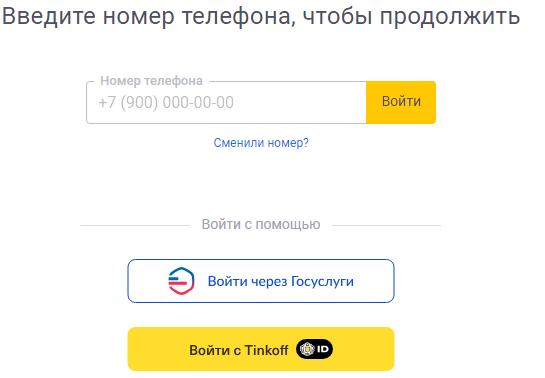The image size is (545, 378).
Task: Click the "Номер телефона" field label
Action: (x=151, y=81)
